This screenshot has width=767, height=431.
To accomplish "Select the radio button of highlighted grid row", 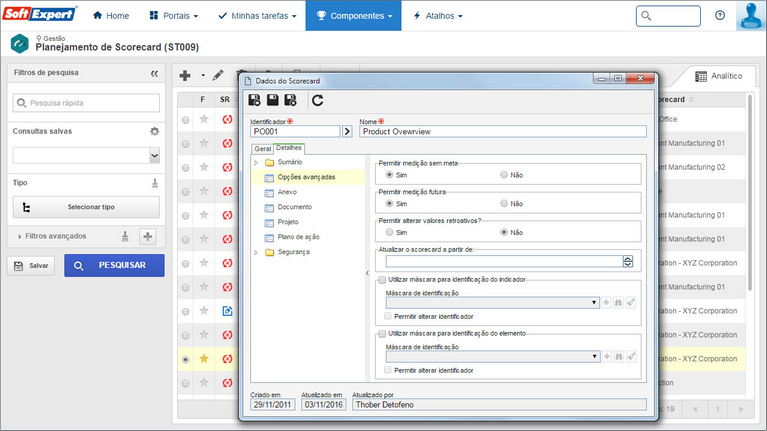I will (x=185, y=360).
